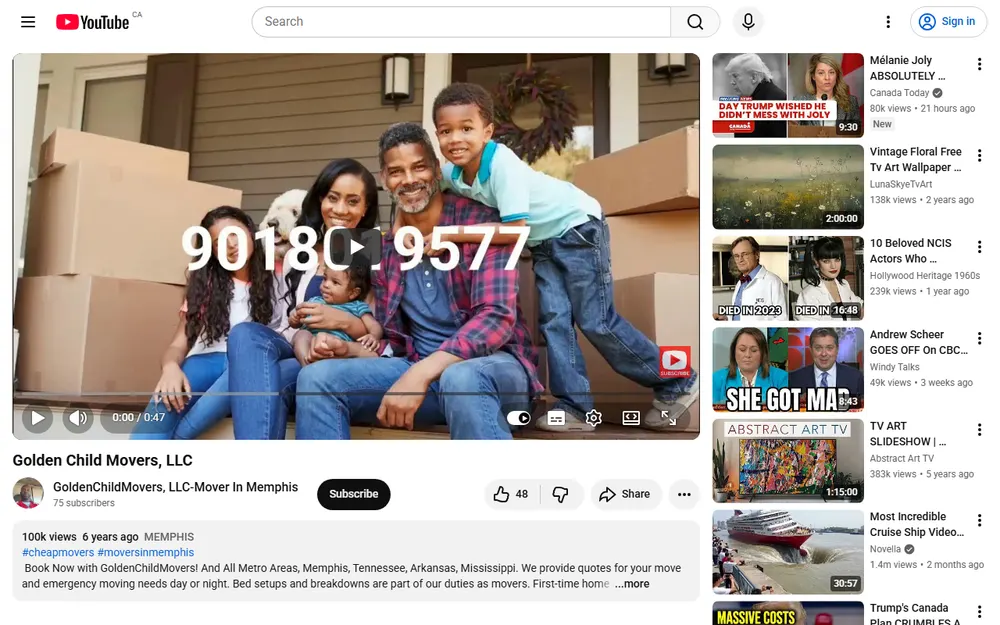The width and height of the screenshot is (1000, 625).
Task: Open options menu for Cruise Ship video
Action: pos(979,520)
